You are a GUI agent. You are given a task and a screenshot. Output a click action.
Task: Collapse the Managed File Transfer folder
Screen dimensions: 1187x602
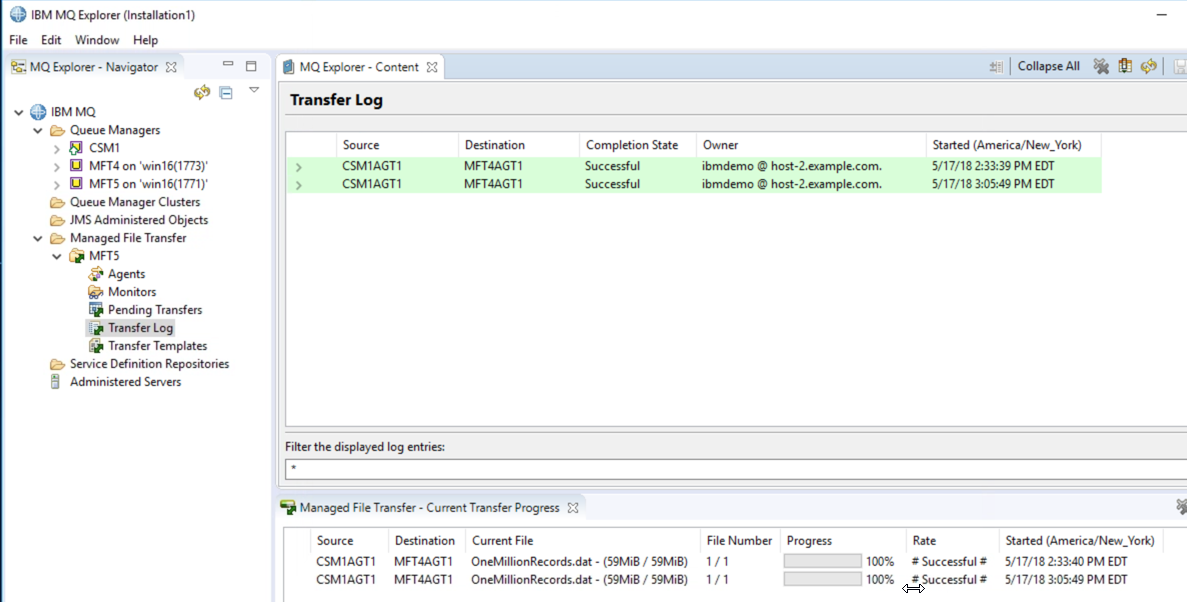38,239
